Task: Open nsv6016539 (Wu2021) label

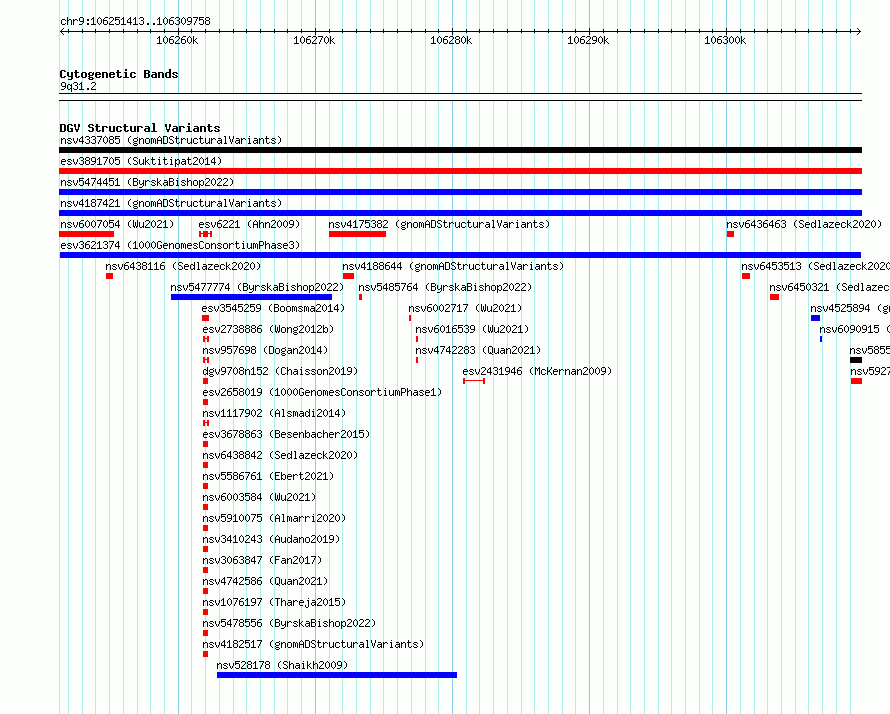Action: pos(472,329)
